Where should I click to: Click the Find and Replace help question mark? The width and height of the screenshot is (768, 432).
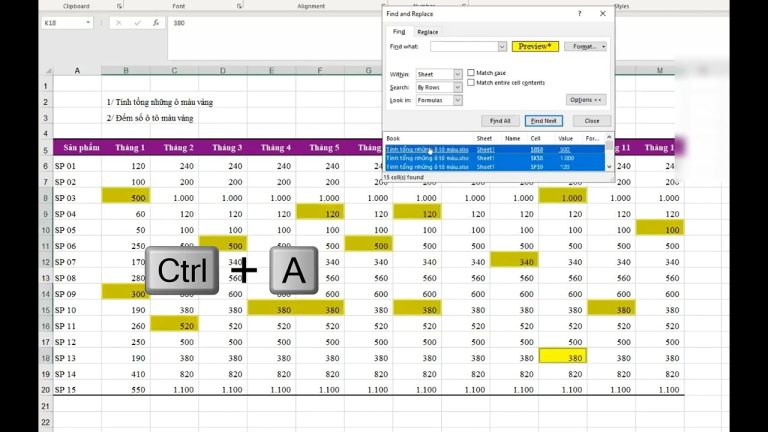(x=579, y=14)
